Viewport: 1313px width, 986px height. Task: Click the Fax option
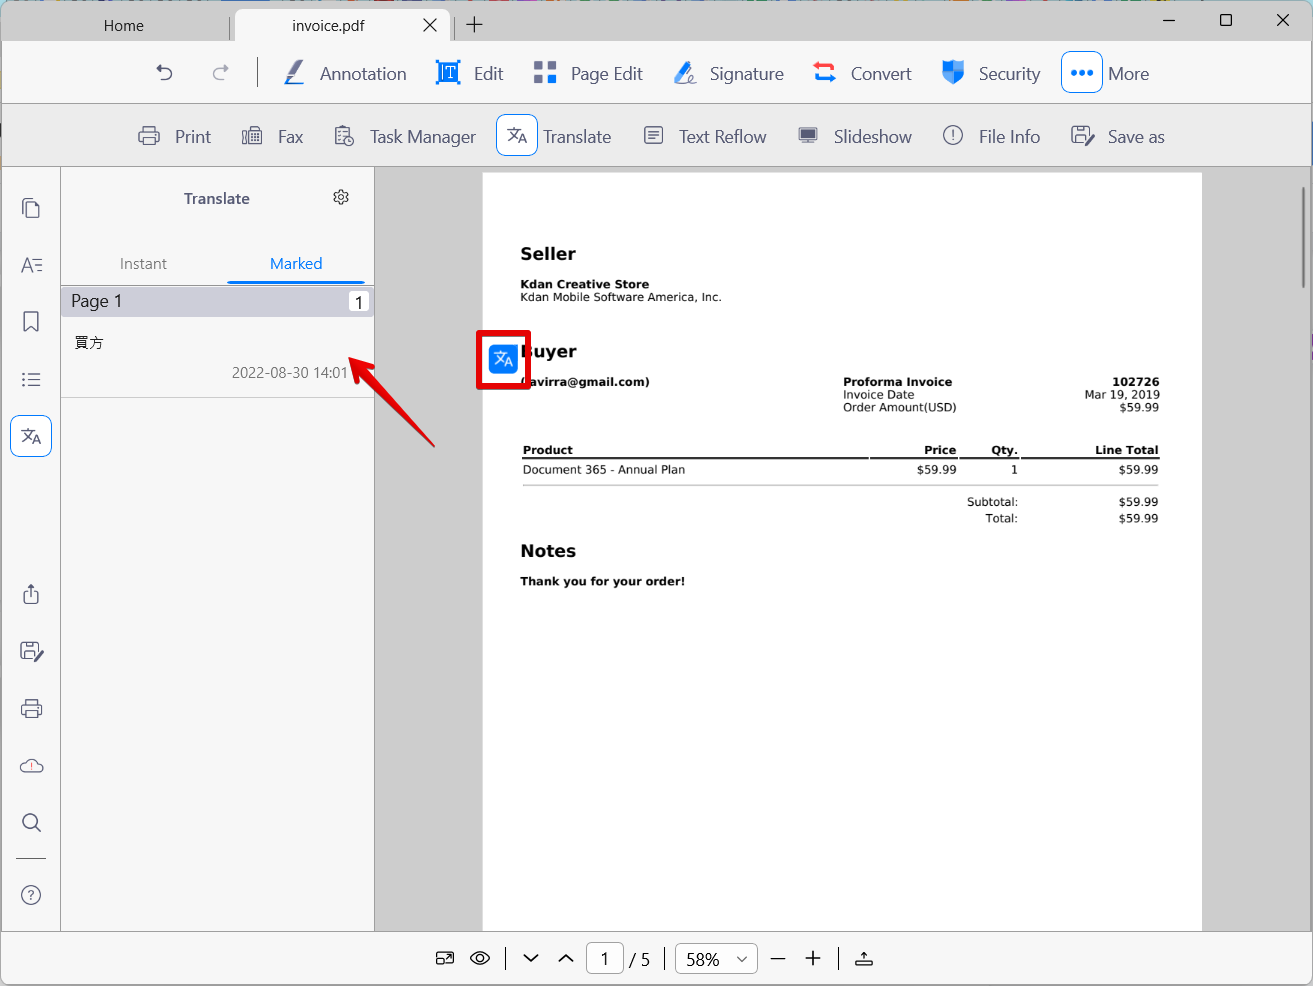(272, 136)
